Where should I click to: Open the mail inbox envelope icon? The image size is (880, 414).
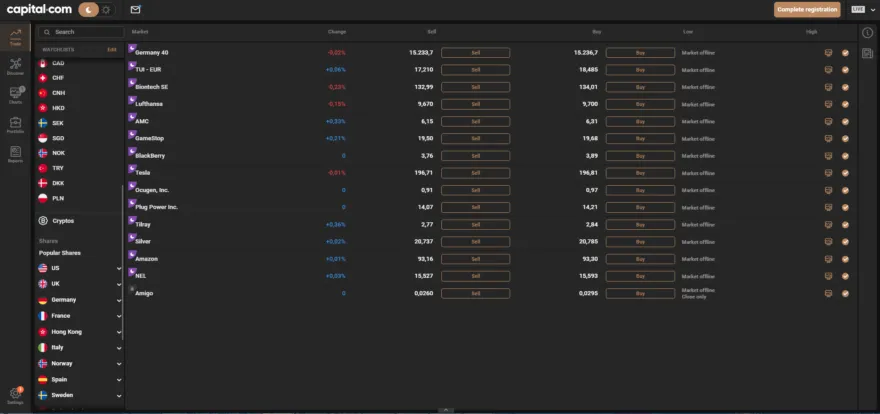coord(135,10)
